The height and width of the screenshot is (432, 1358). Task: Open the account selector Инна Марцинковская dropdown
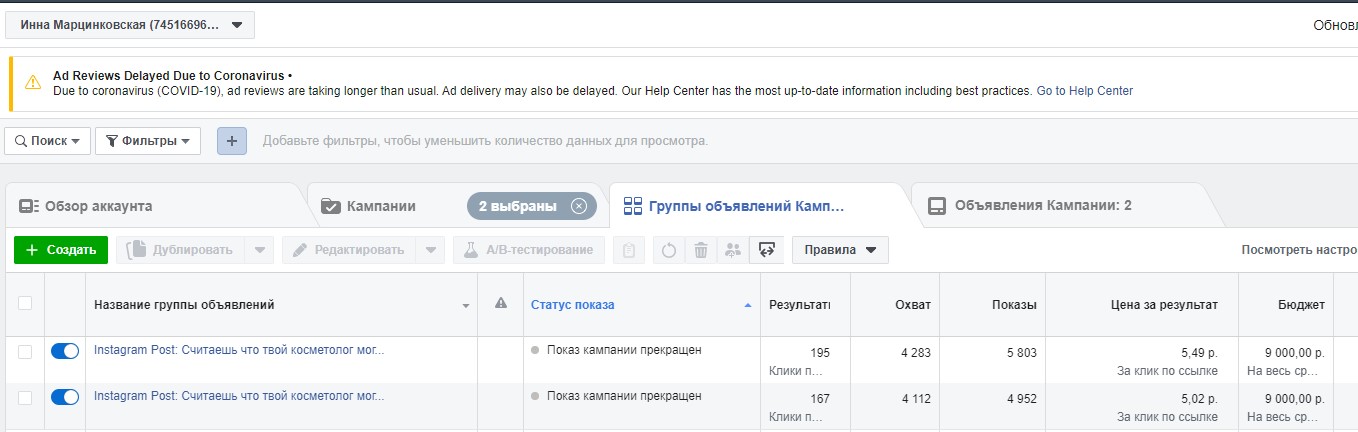[130, 25]
